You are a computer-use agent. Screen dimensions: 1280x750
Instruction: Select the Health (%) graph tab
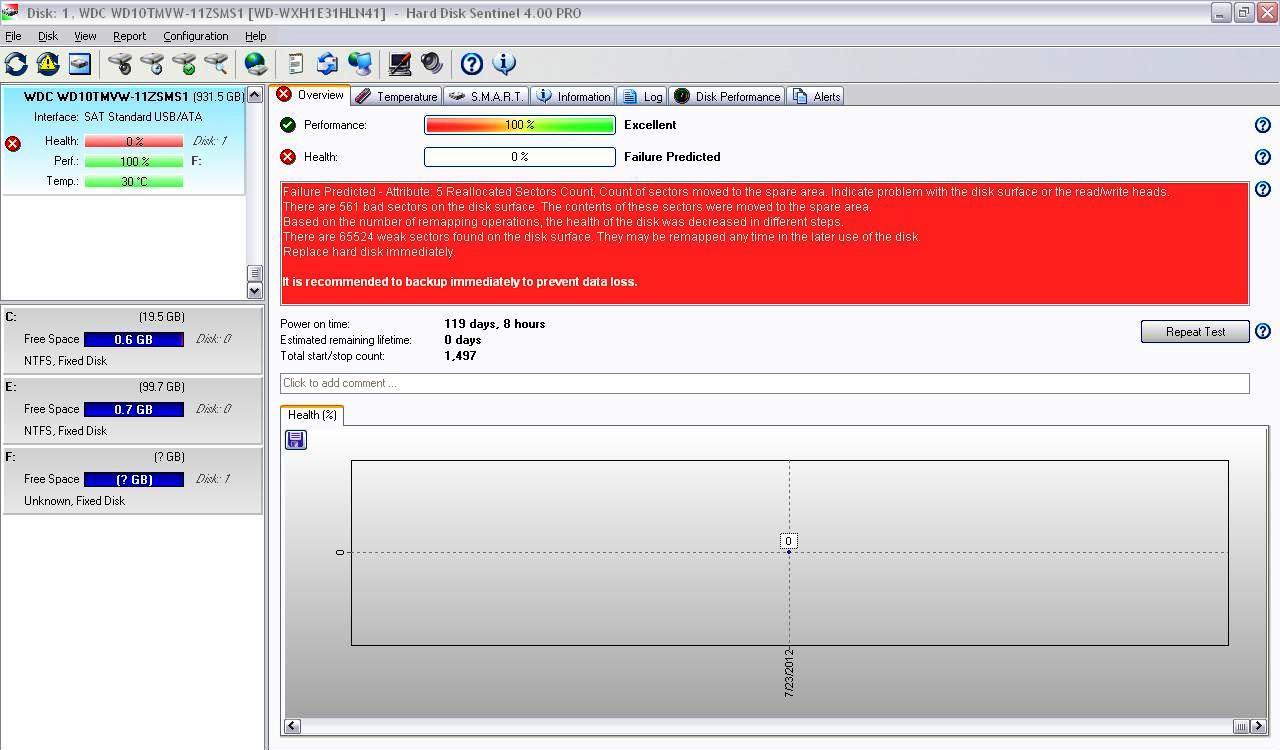(x=312, y=415)
